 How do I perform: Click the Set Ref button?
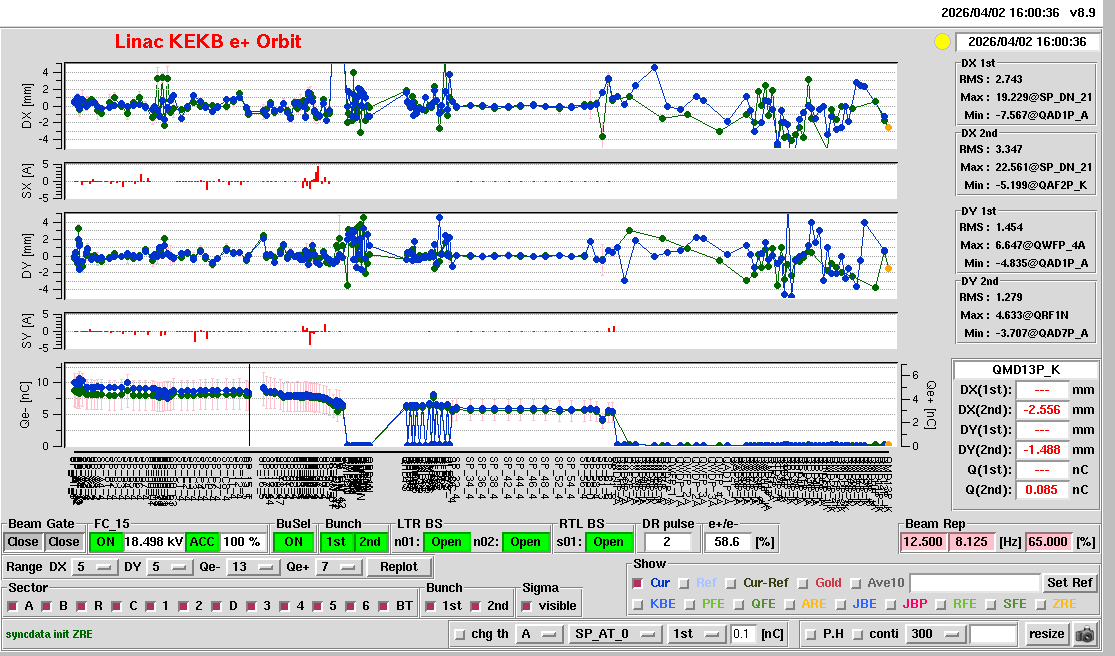click(x=1069, y=583)
